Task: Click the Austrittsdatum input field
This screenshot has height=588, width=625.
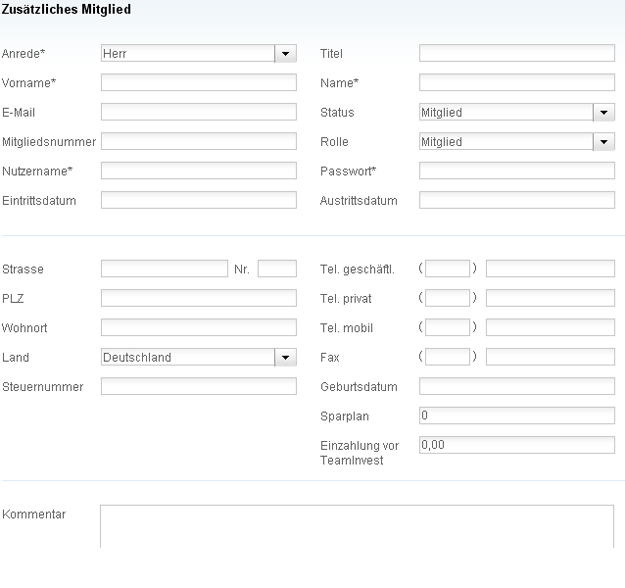Action: pos(517,200)
